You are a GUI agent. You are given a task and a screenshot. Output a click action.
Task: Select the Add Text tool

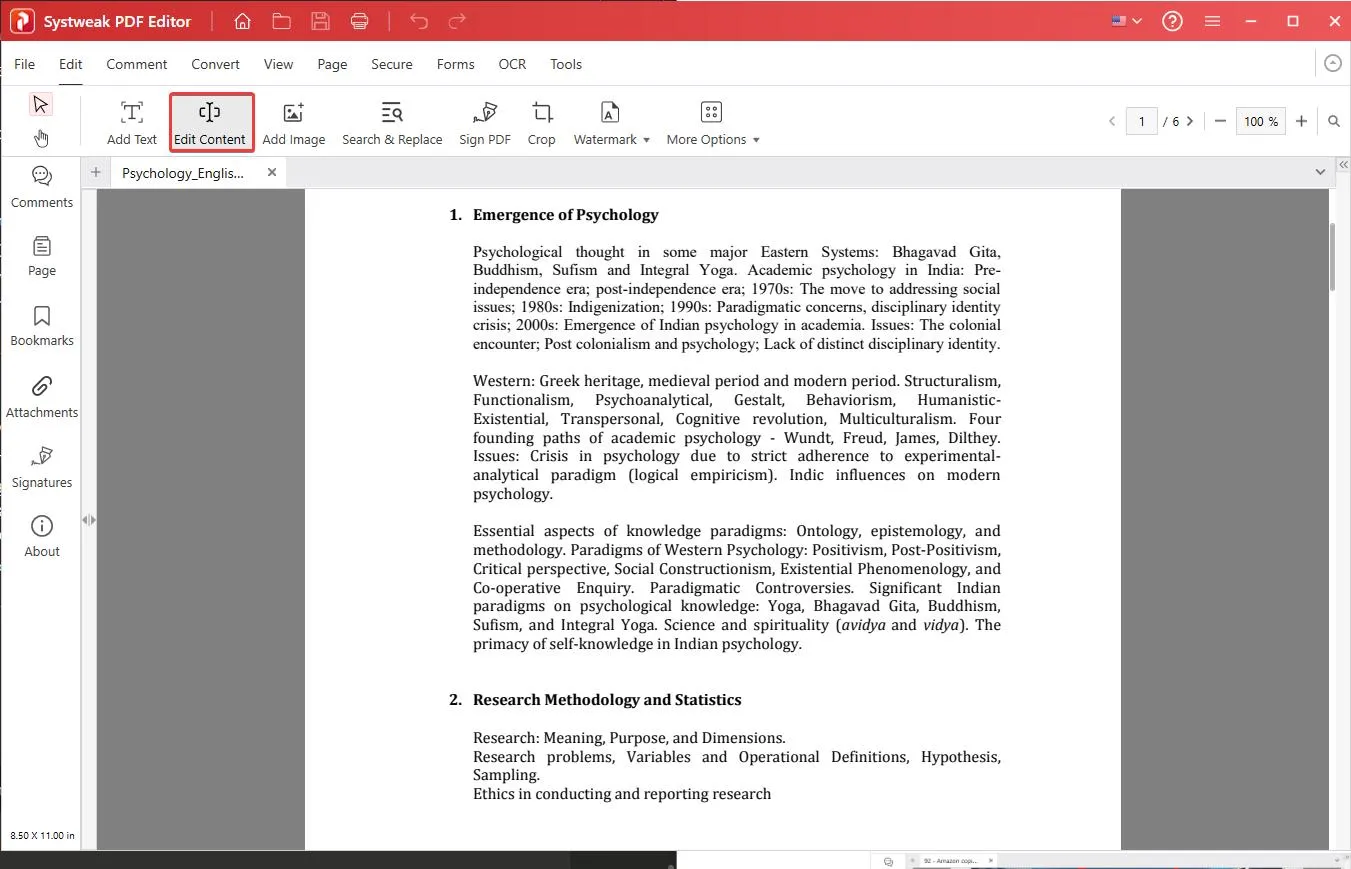click(132, 123)
